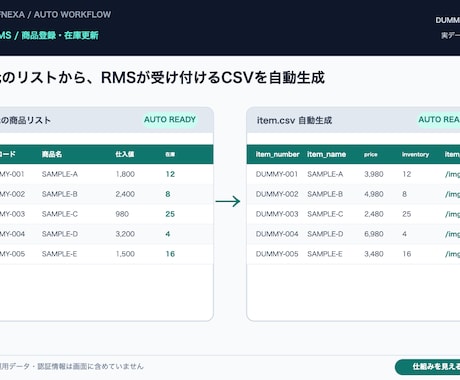Click 'DUMMY-005' in the item.csv table
Viewport: 460px width, 380px height.
(277, 254)
